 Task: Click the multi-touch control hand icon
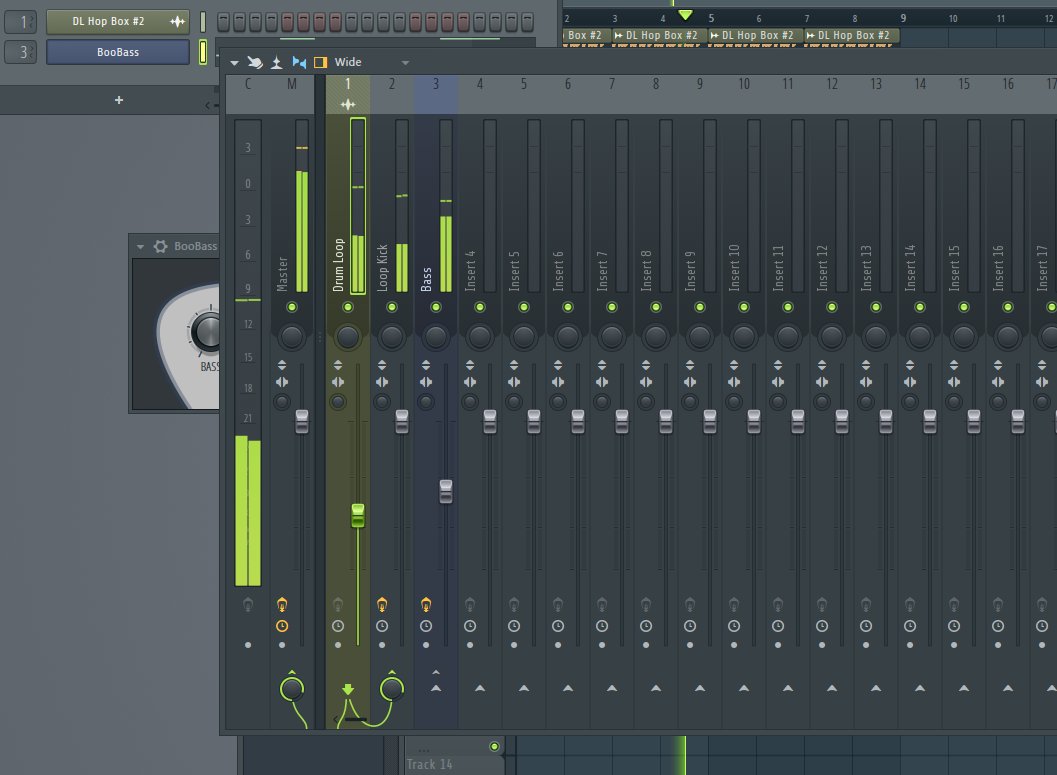pyautogui.click(x=255, y=63)
